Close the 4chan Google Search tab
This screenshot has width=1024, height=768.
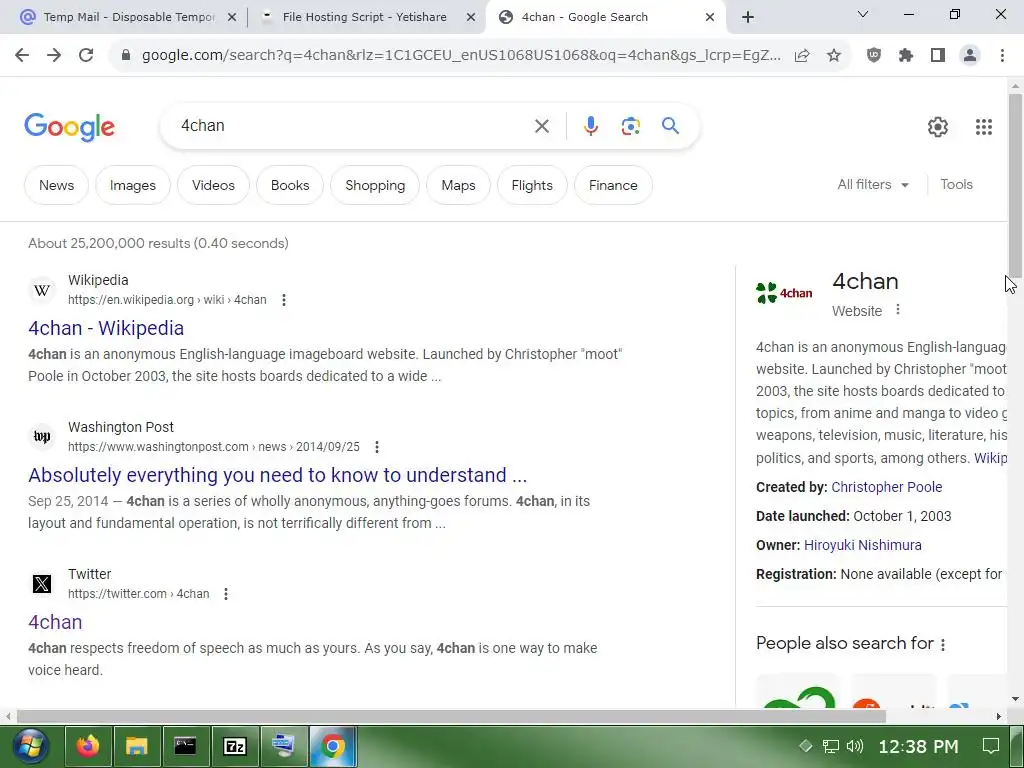click(710, 17)
